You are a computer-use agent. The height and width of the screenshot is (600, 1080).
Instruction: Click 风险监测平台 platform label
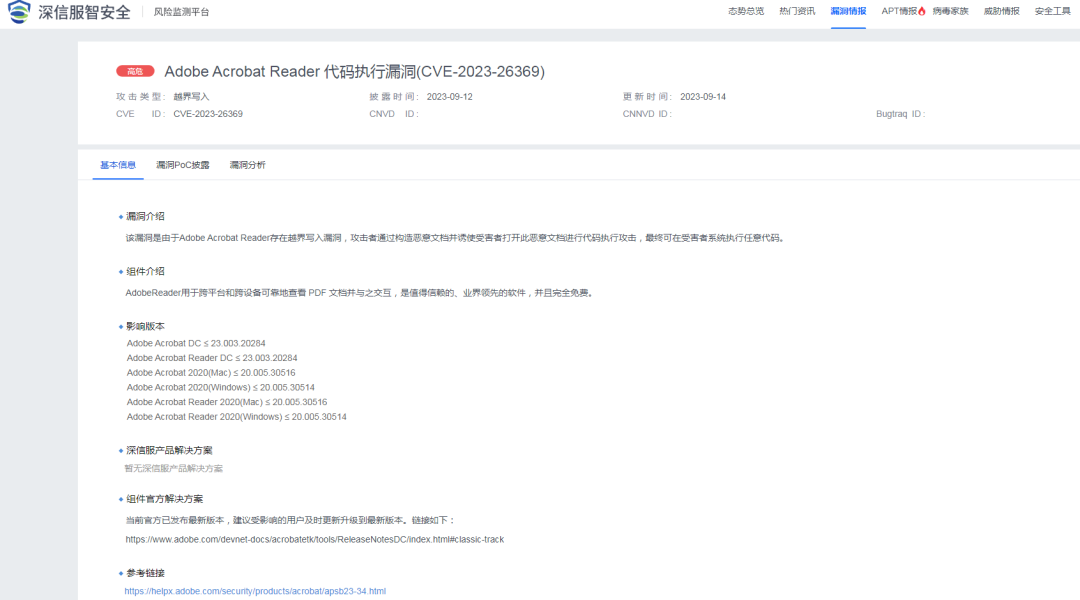[x=181, y=12]
